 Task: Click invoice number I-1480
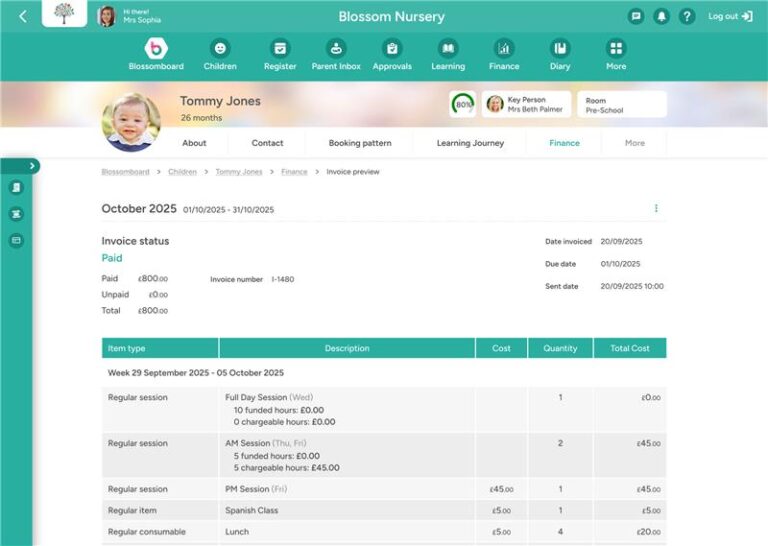coord(283,280)
